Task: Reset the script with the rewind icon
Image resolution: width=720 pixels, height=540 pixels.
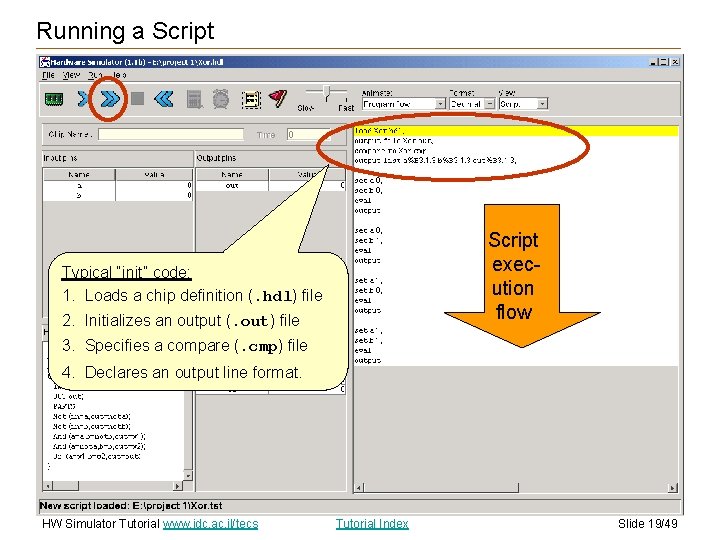Action: 164,99
